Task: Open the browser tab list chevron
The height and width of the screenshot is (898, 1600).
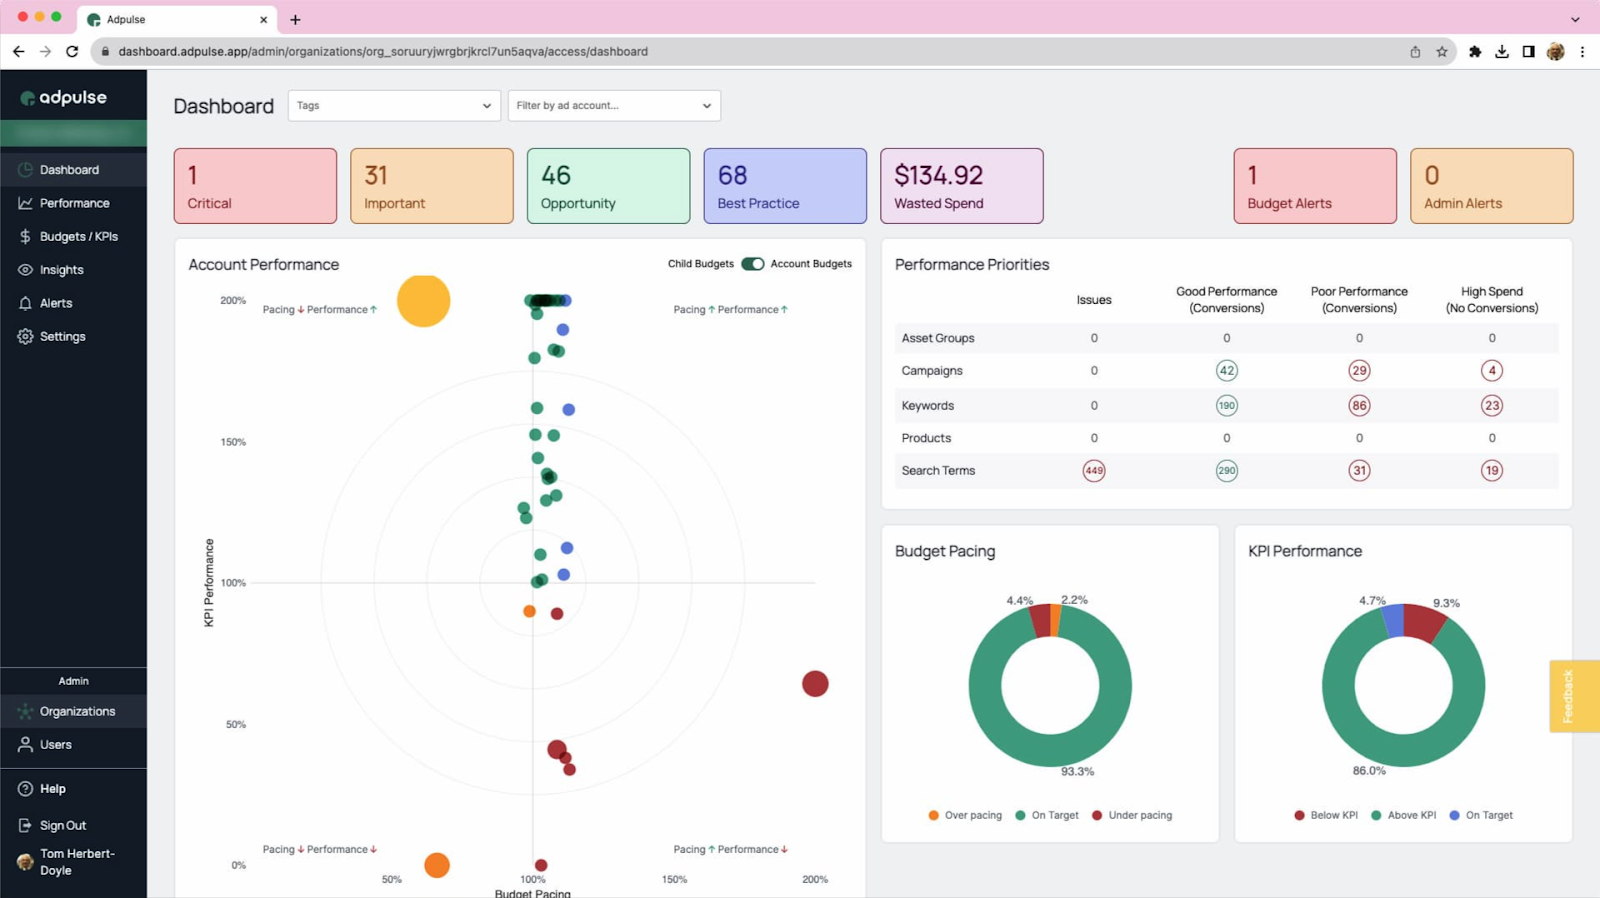Action: [1575, 19]
